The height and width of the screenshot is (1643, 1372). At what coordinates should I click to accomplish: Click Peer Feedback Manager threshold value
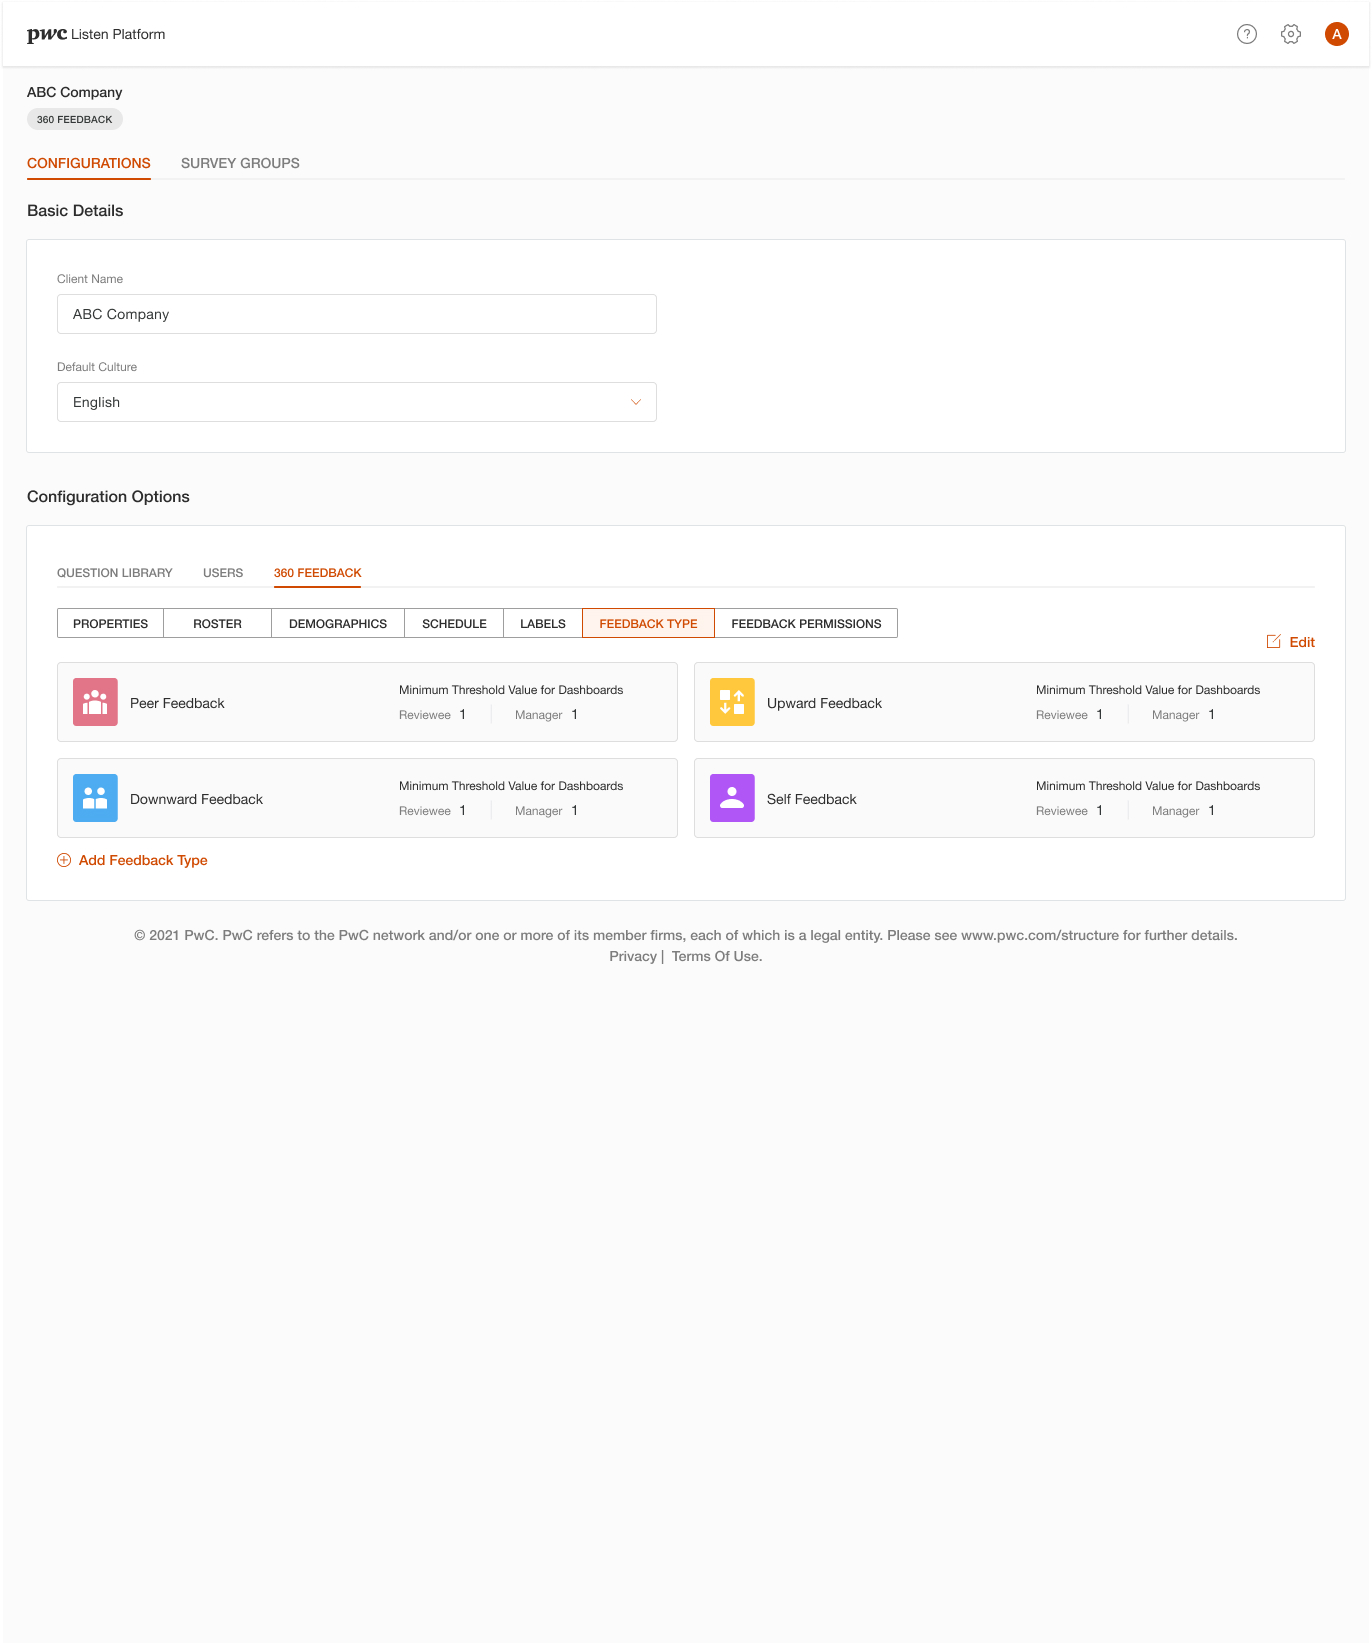click(x=575, y=714)
